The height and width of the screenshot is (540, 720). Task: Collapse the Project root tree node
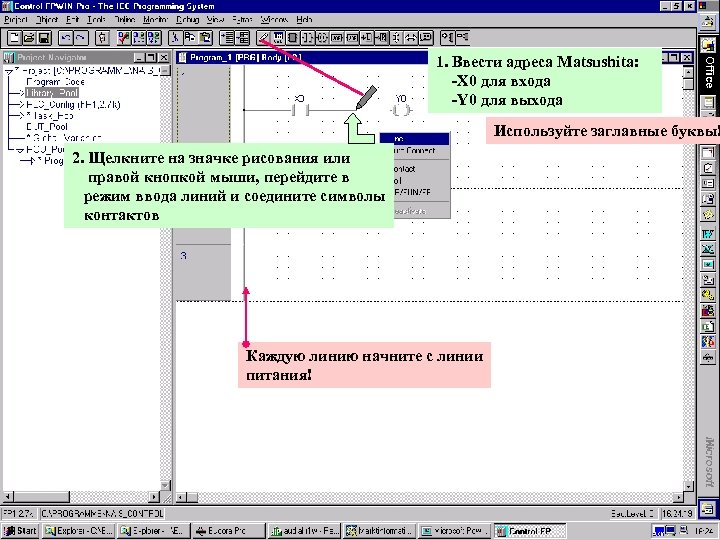pyautogui.click(x=9, y=72)
